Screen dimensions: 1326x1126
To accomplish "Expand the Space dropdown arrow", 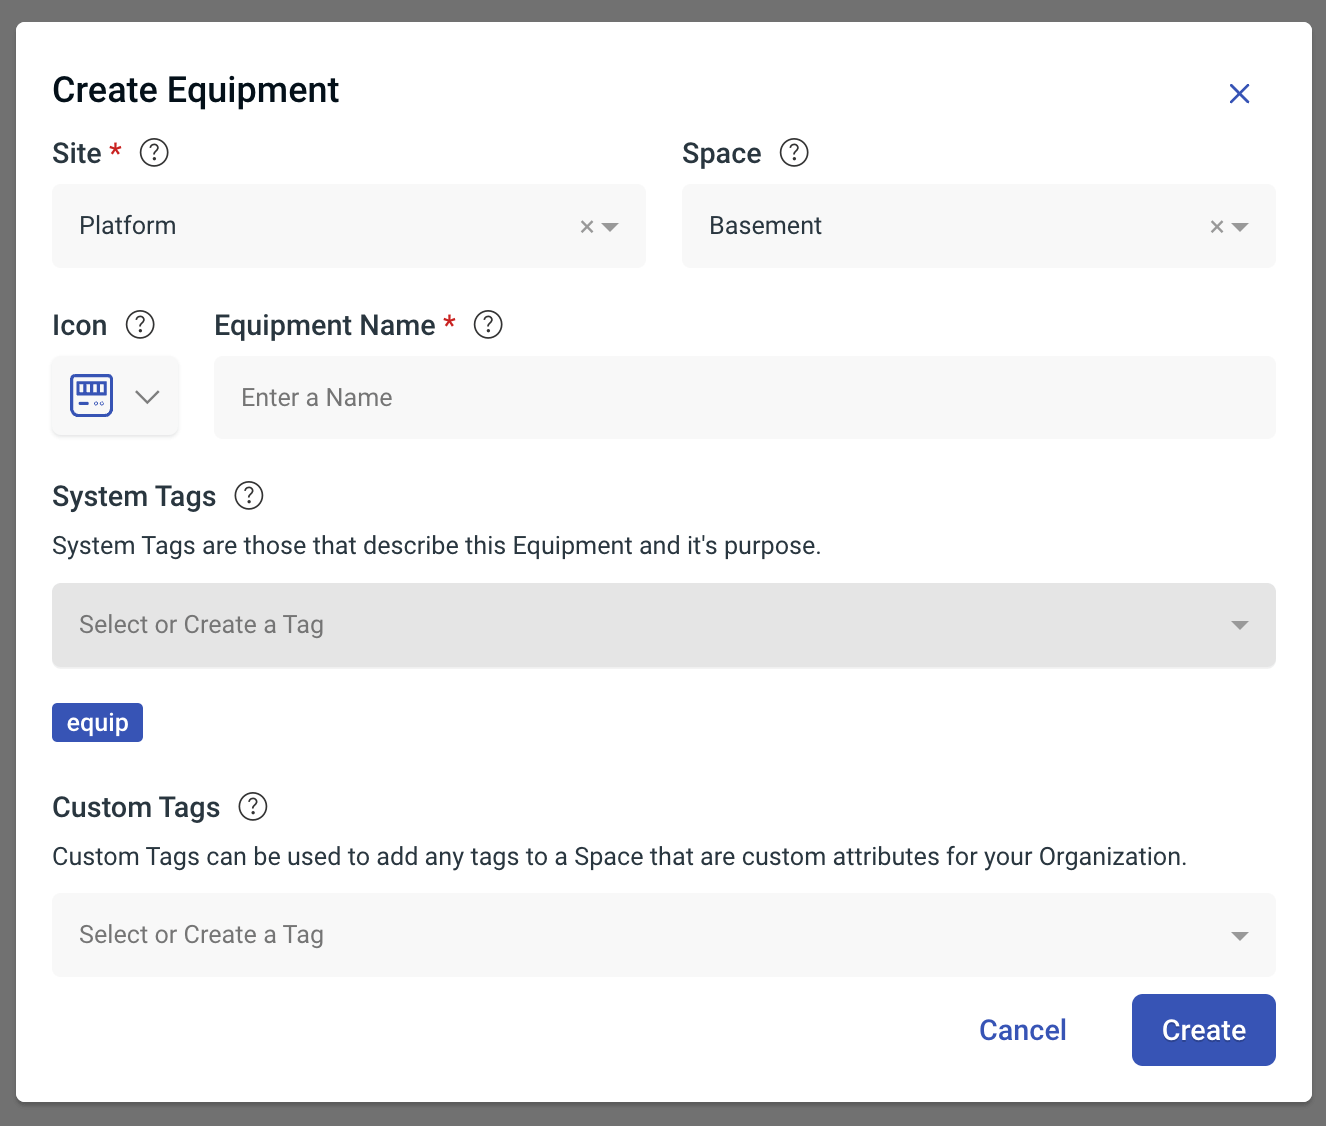I will (x=1240, y=227).
